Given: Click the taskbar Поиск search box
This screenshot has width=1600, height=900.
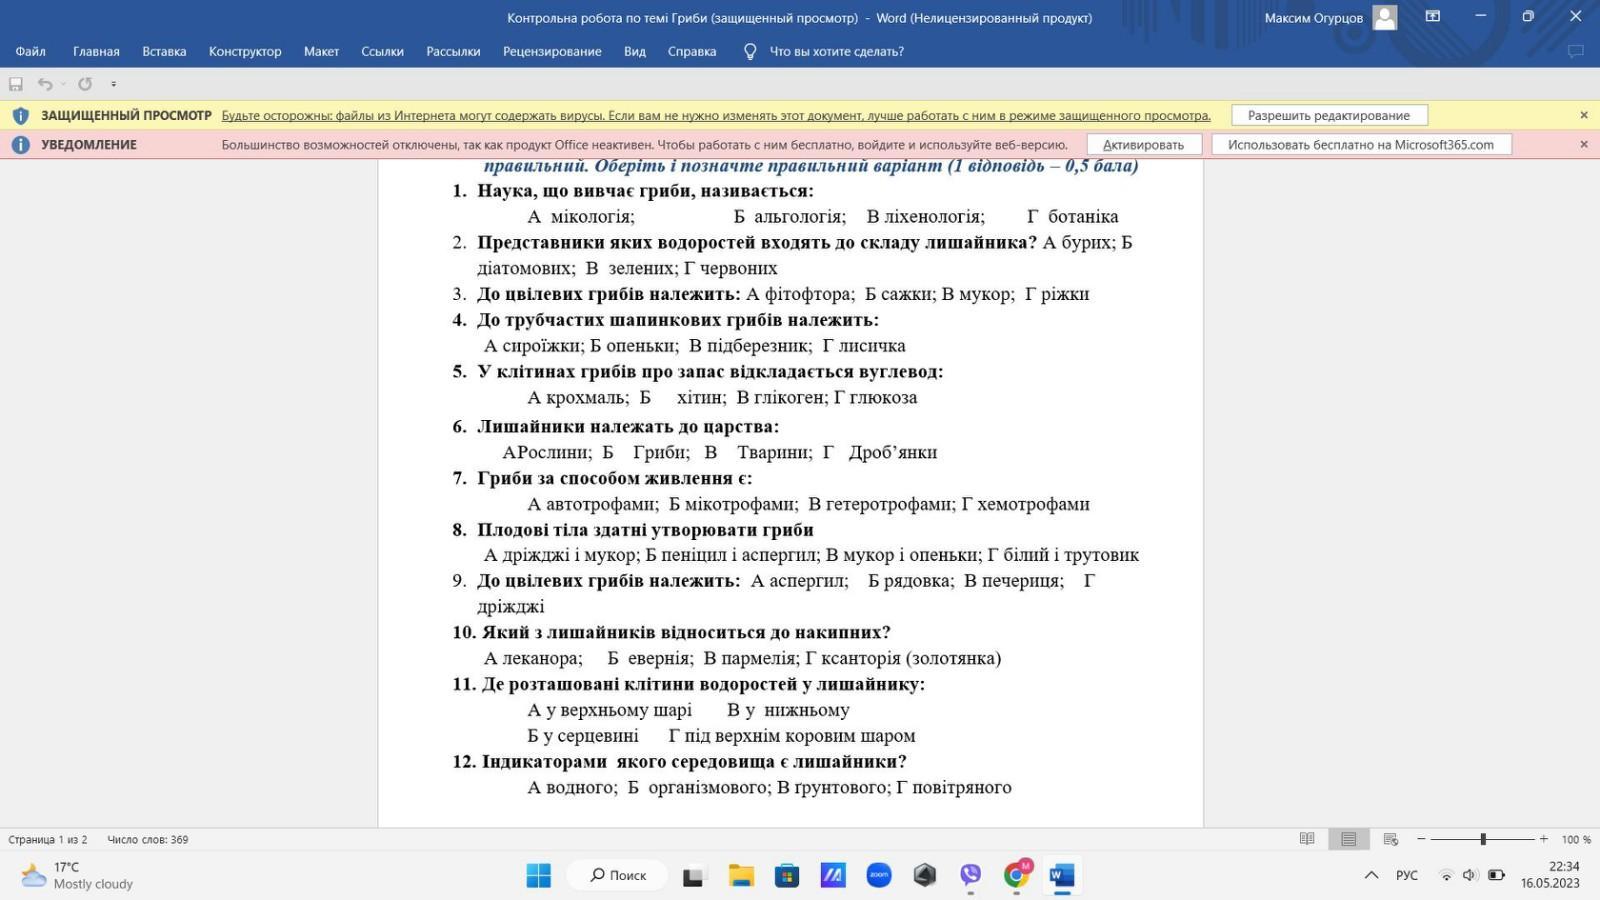Looking at the screenshot, I should 617,875.
